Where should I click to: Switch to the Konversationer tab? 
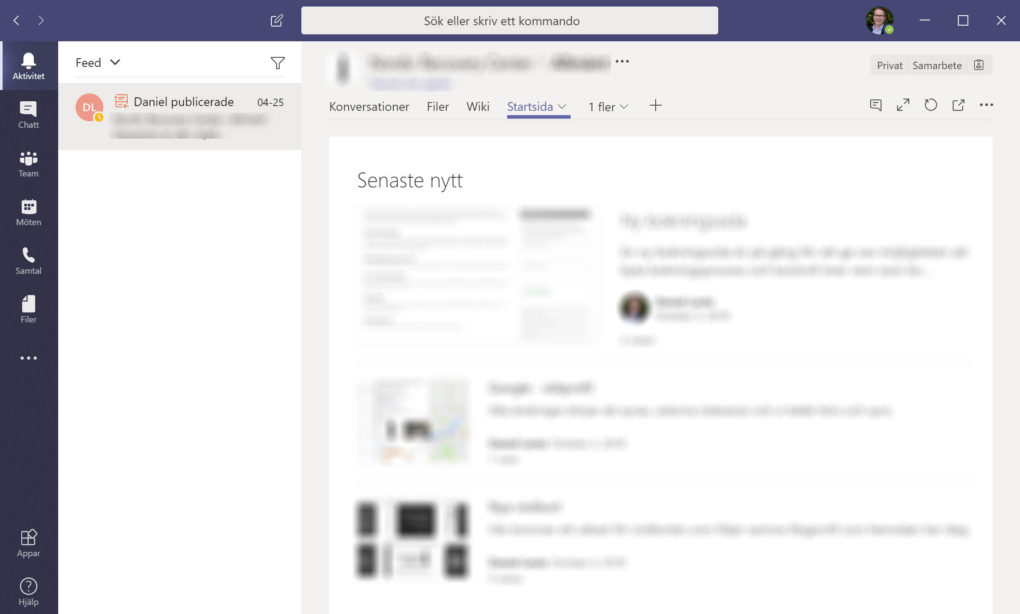click(x=369, y=107)
